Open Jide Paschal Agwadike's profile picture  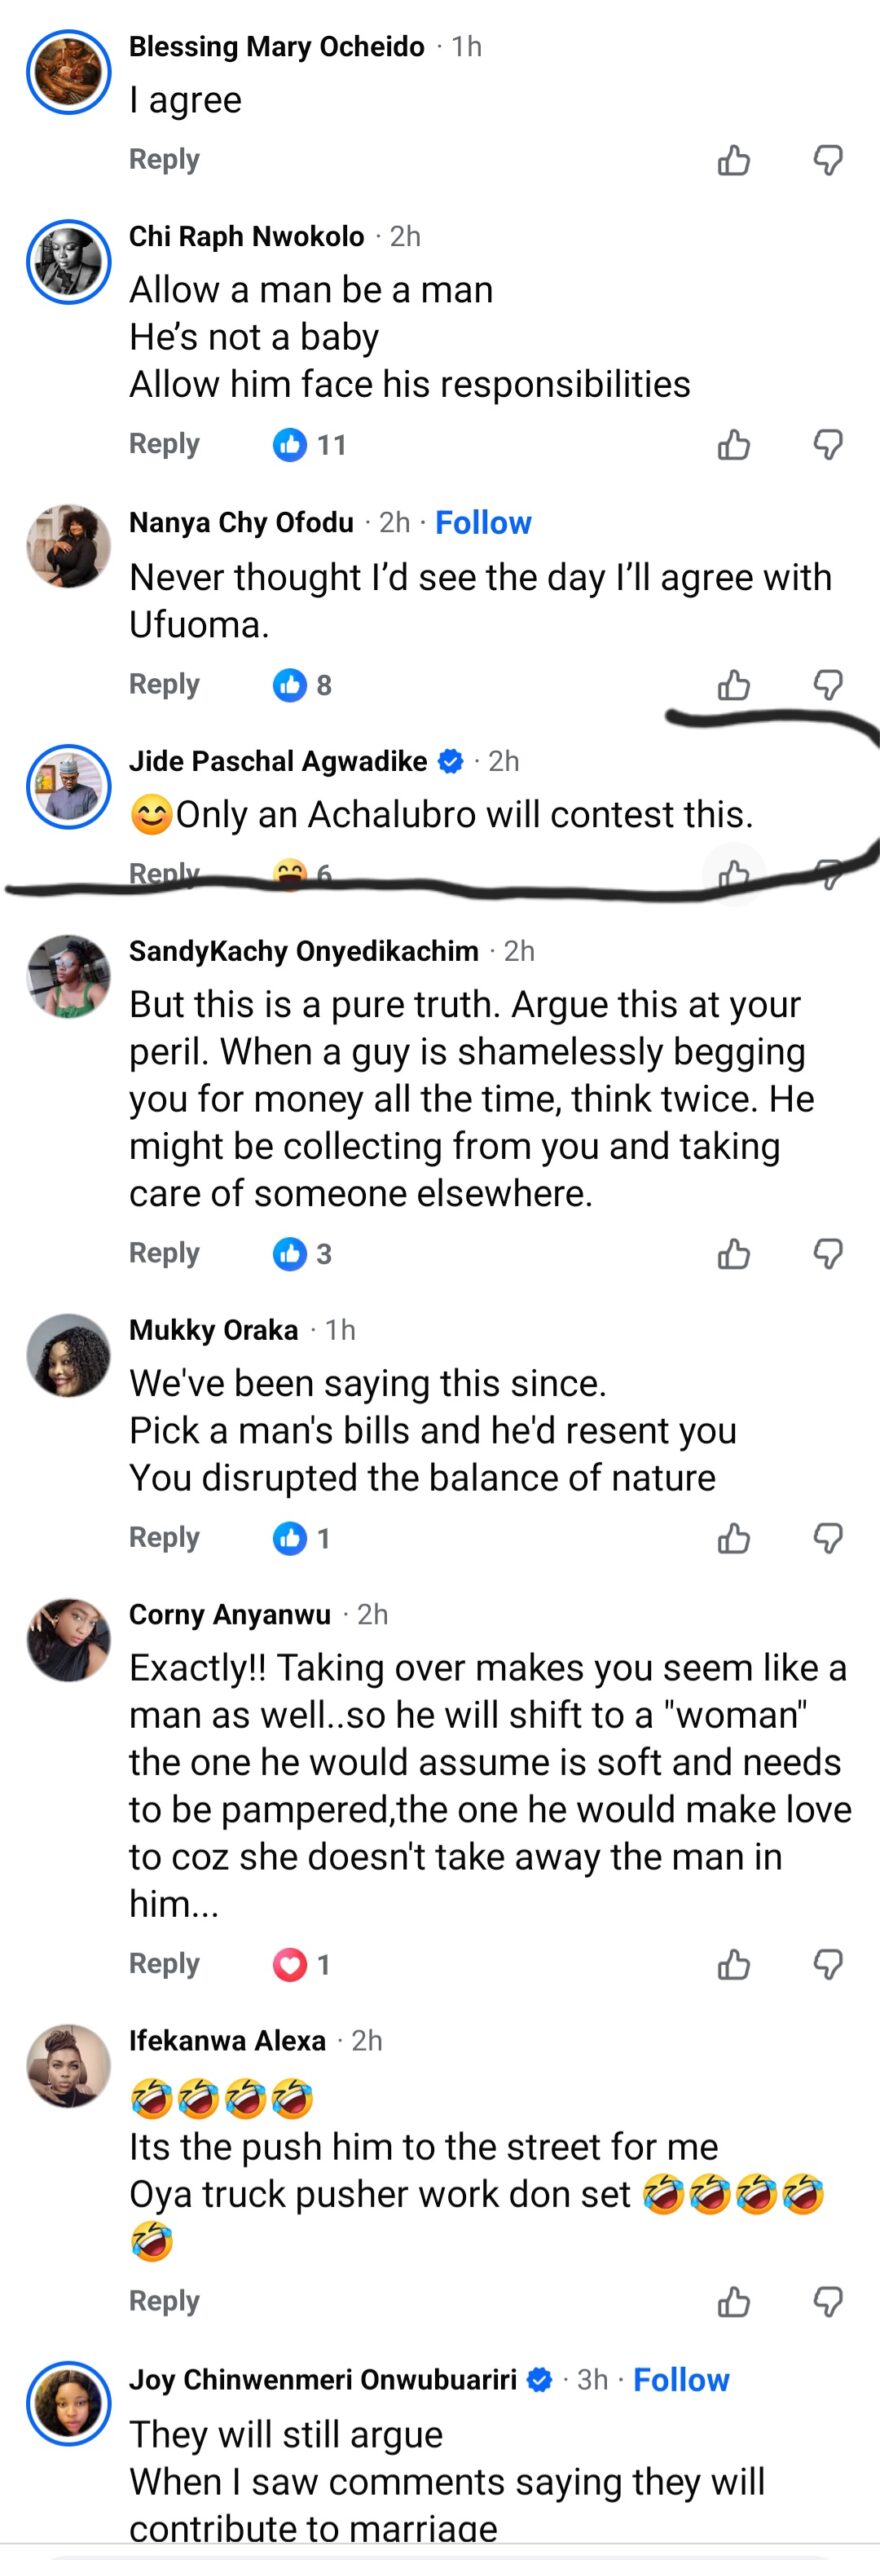tap(68, 787)
